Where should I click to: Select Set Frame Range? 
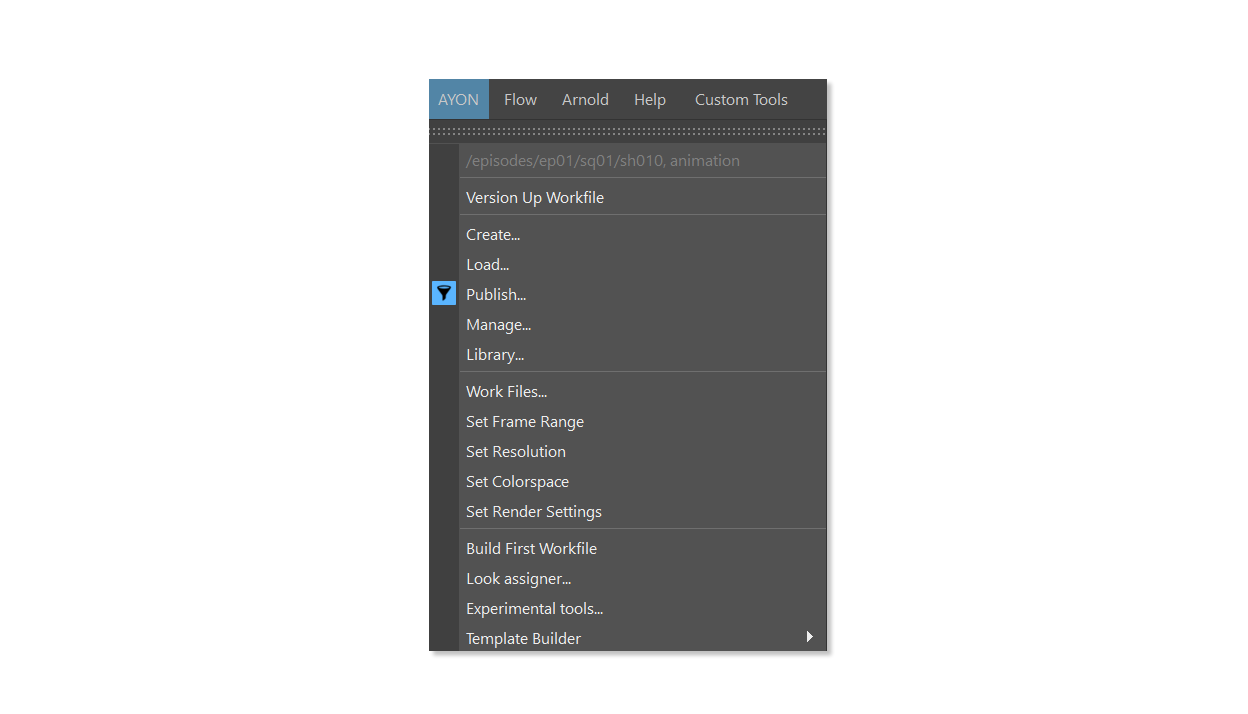tap(643, 422)
